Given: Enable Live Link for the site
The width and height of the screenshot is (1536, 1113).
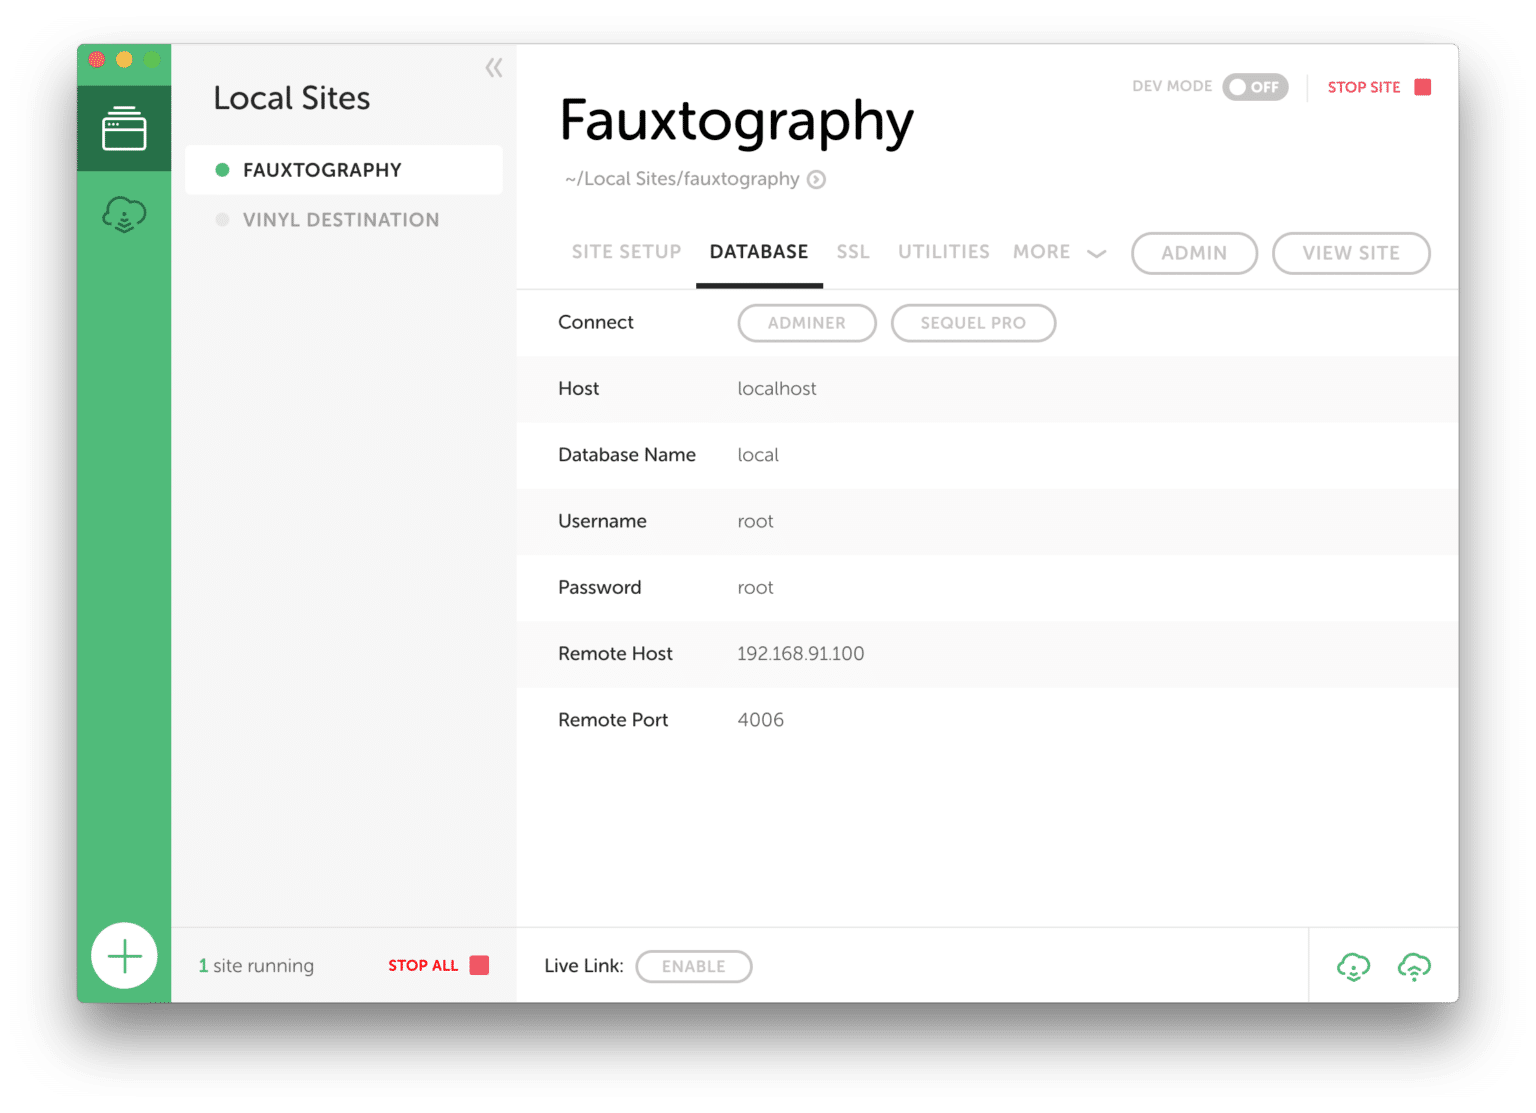Looking at the screenshot, I should (x=694, y=966).
